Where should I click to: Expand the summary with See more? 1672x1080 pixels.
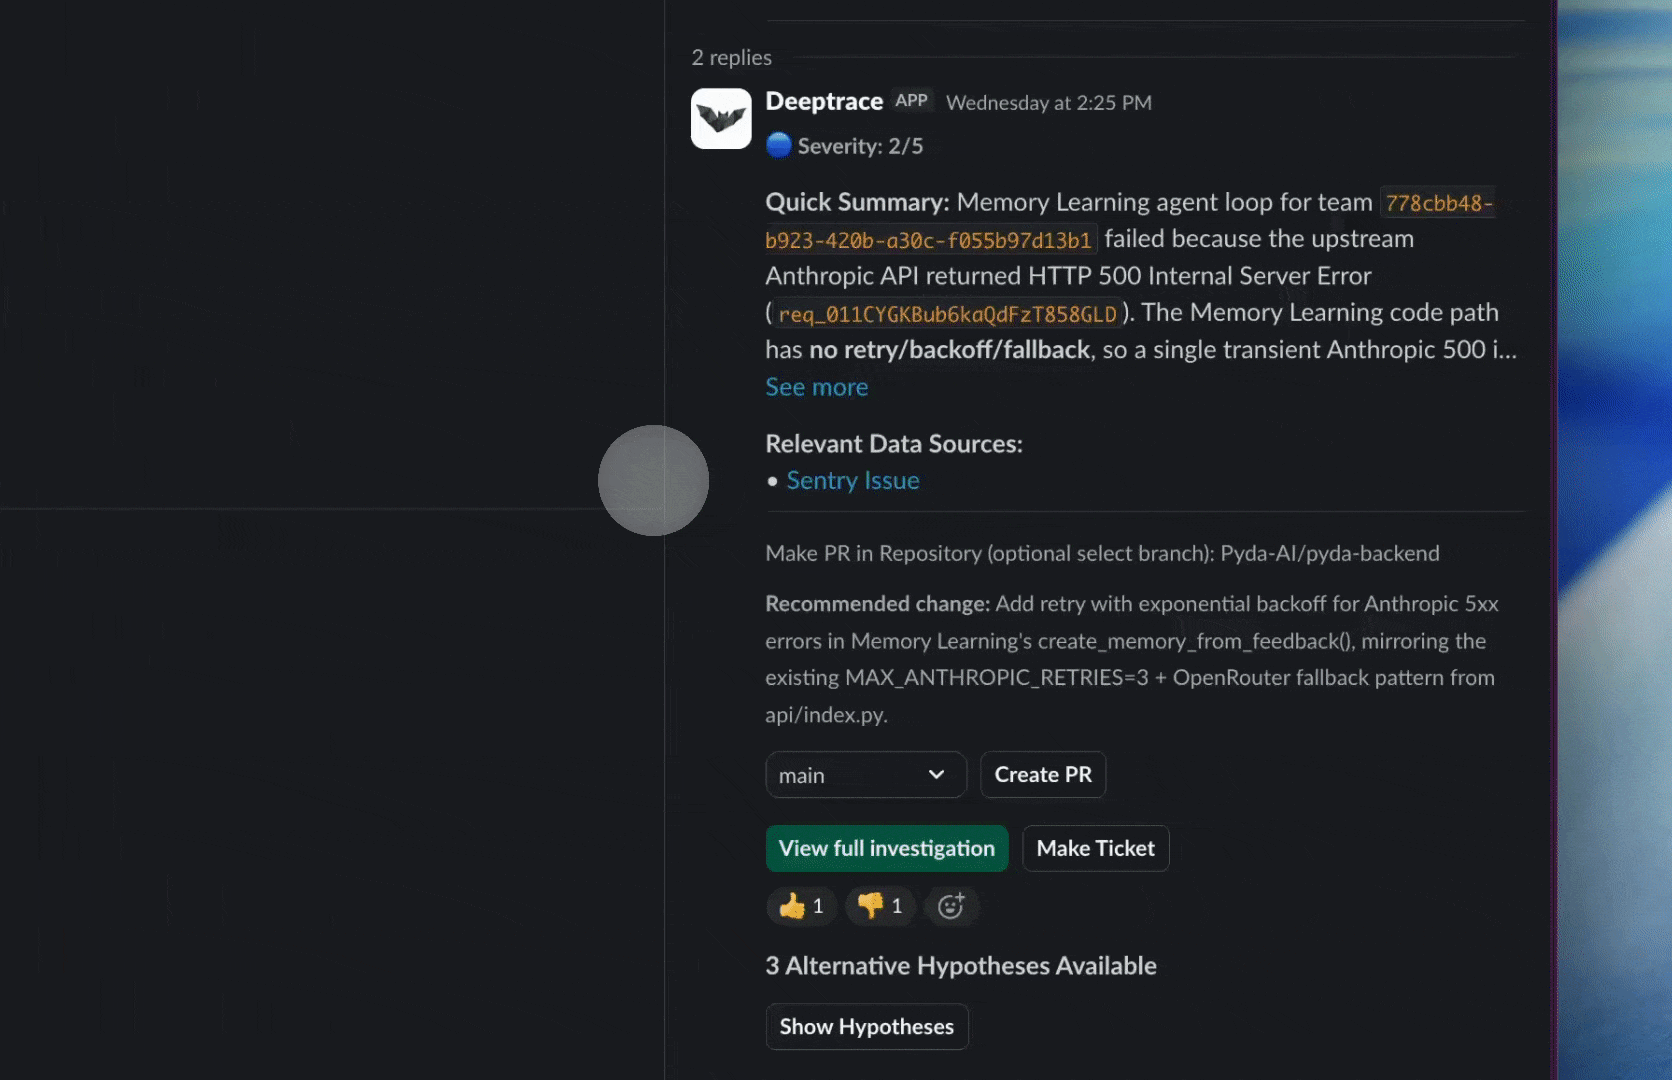point(816,387)
